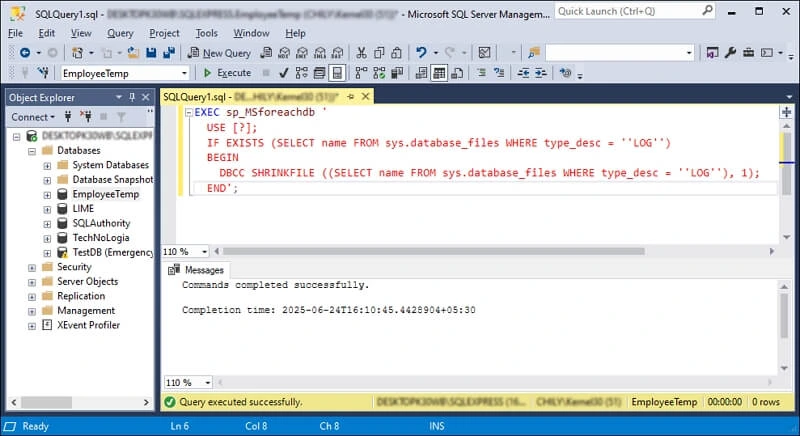Image resolution: width=800 pixels, height=436 pixels.
Task: Click the MDX query icon
Action: pos(284,53)
